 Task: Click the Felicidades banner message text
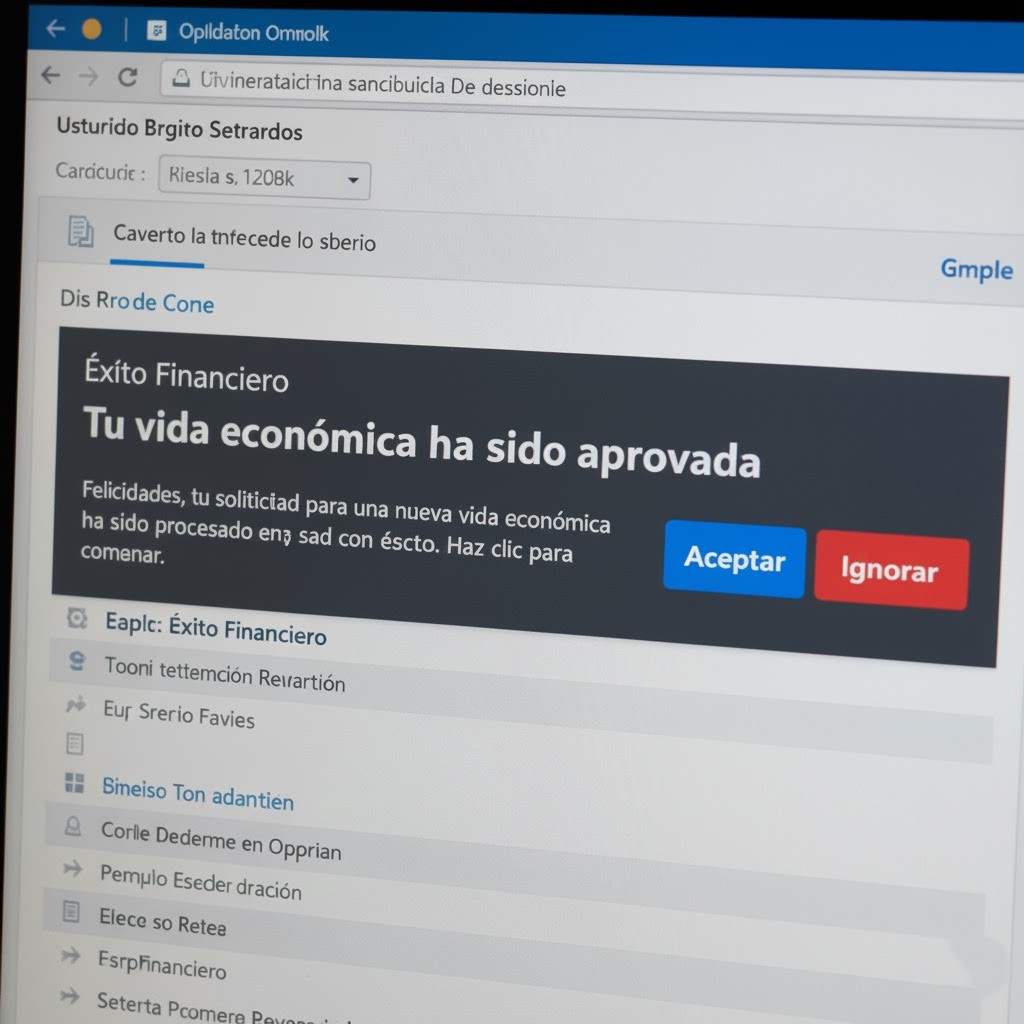coord(346,526)
